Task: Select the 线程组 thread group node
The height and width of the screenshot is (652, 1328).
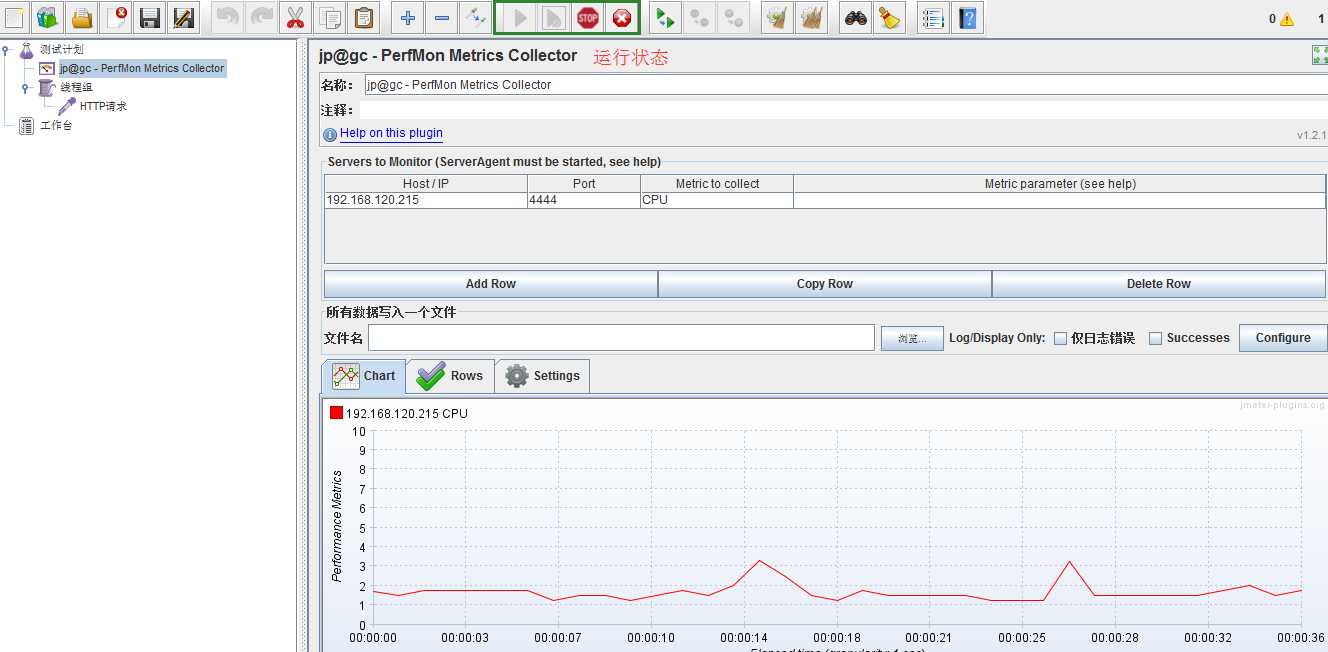Action: point(76,87)
